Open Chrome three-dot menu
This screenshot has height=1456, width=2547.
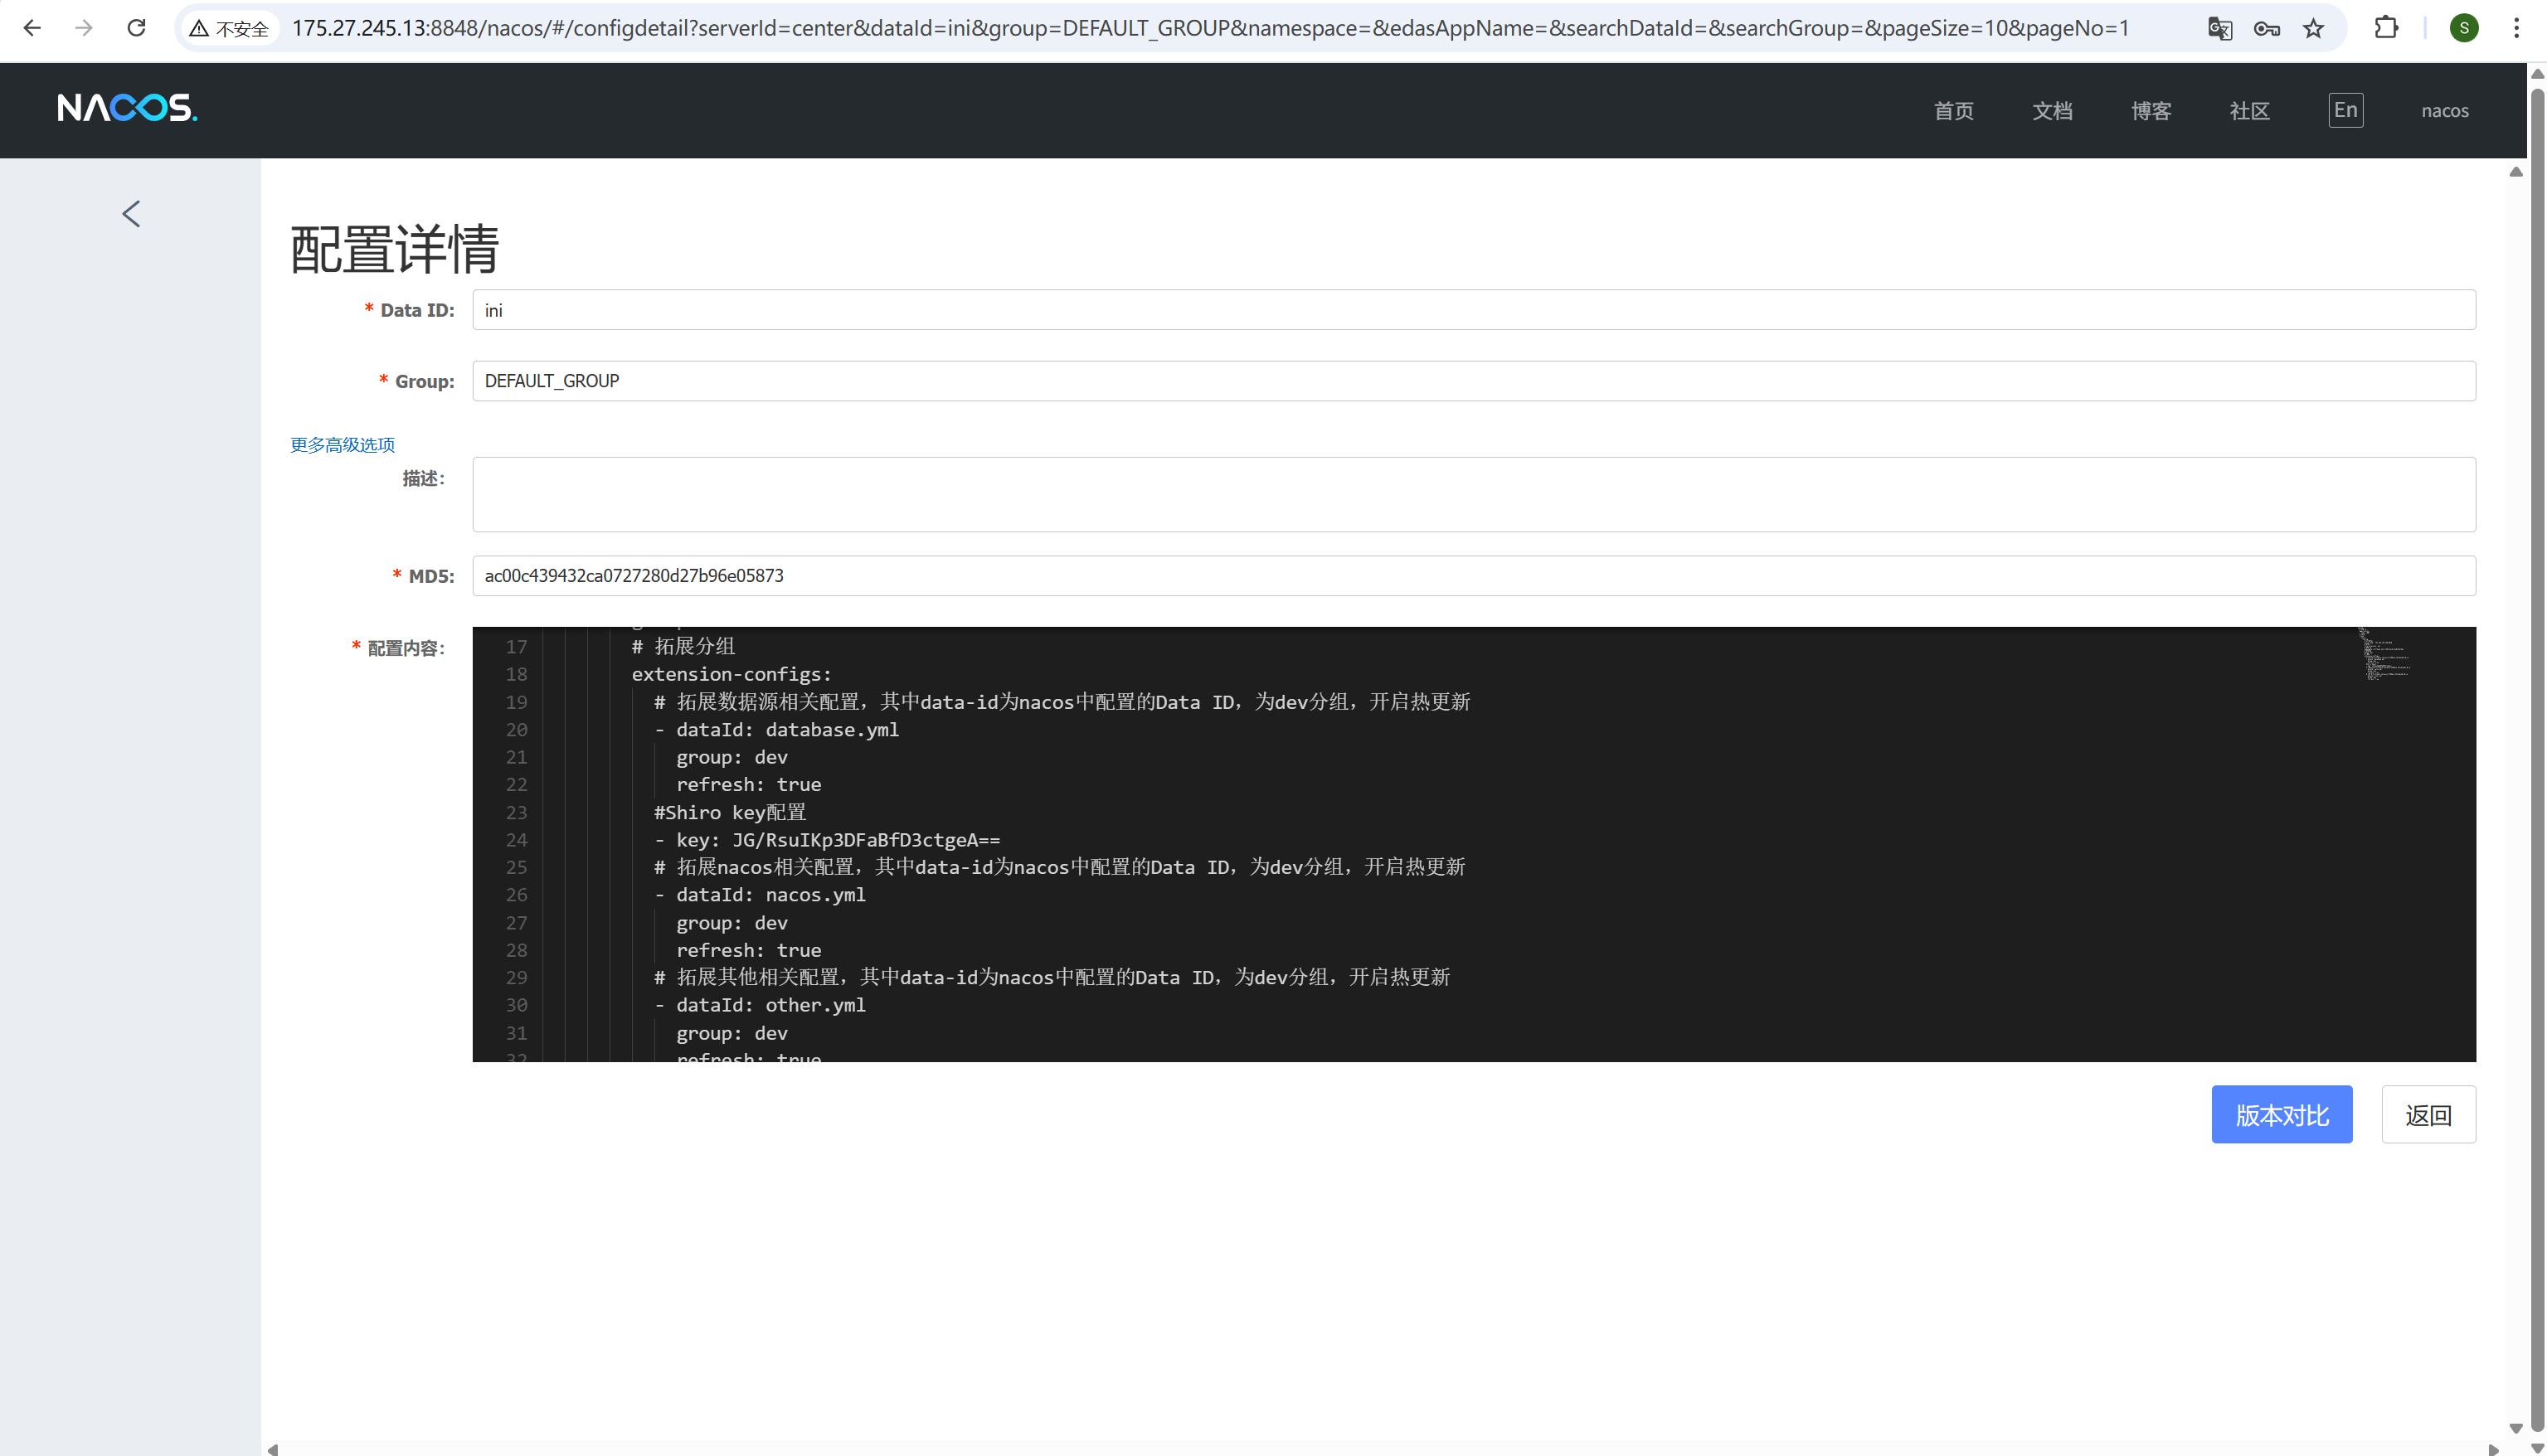[2516, 28]
